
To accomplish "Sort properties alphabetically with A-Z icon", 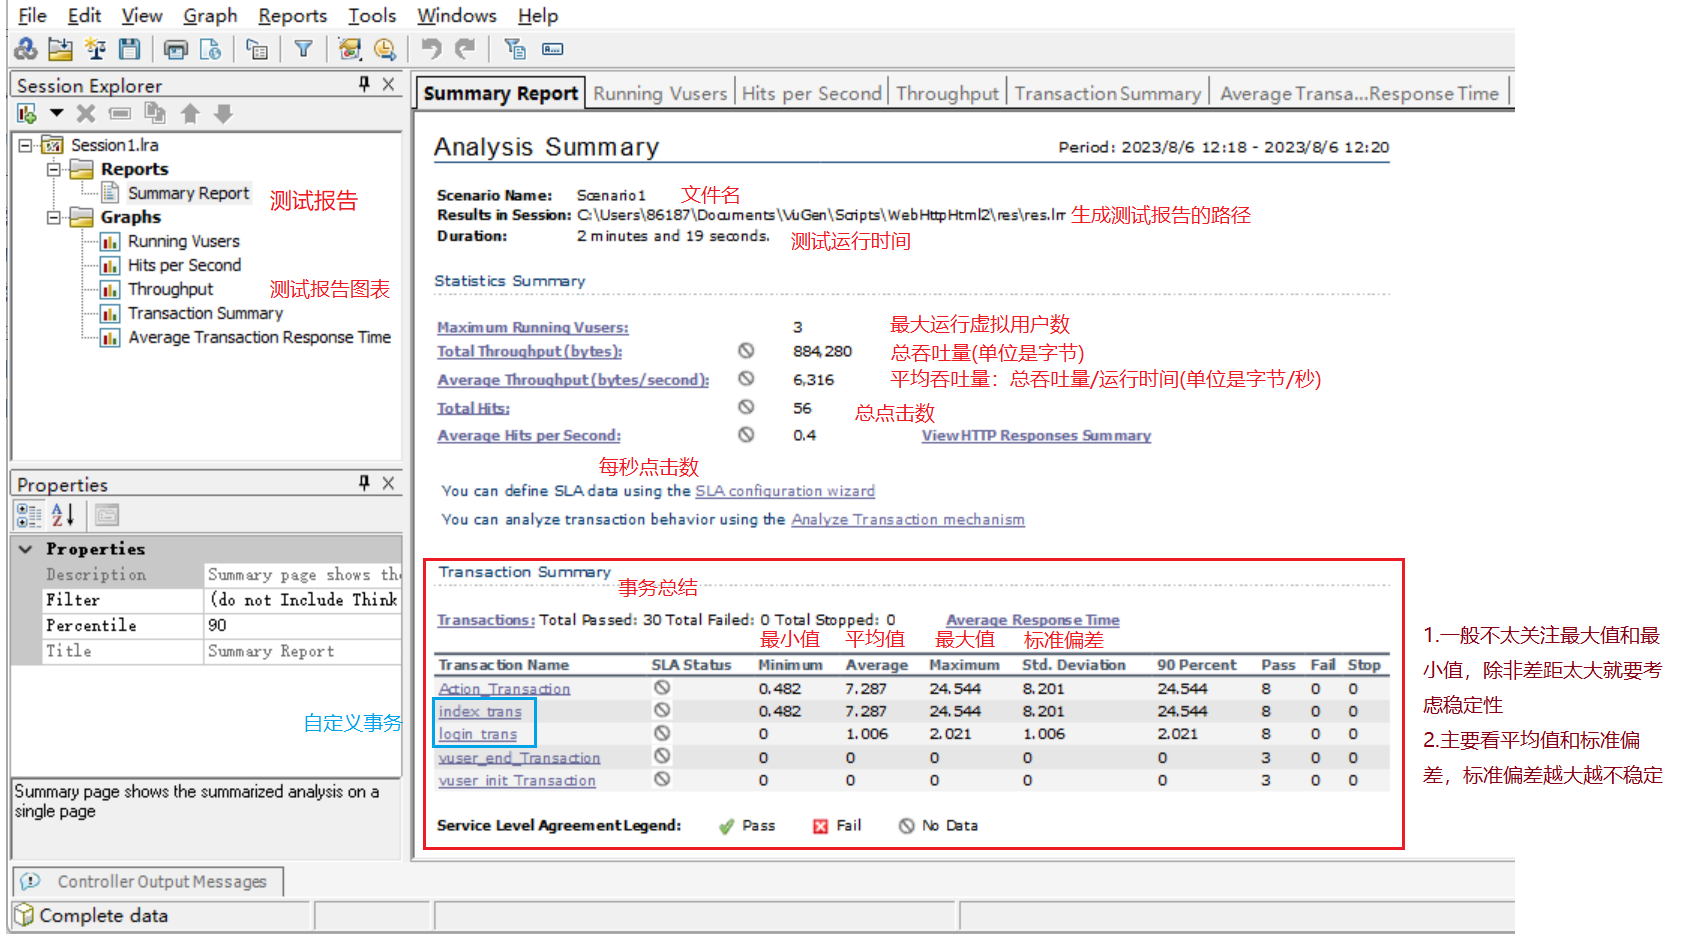I will point(63,515).
